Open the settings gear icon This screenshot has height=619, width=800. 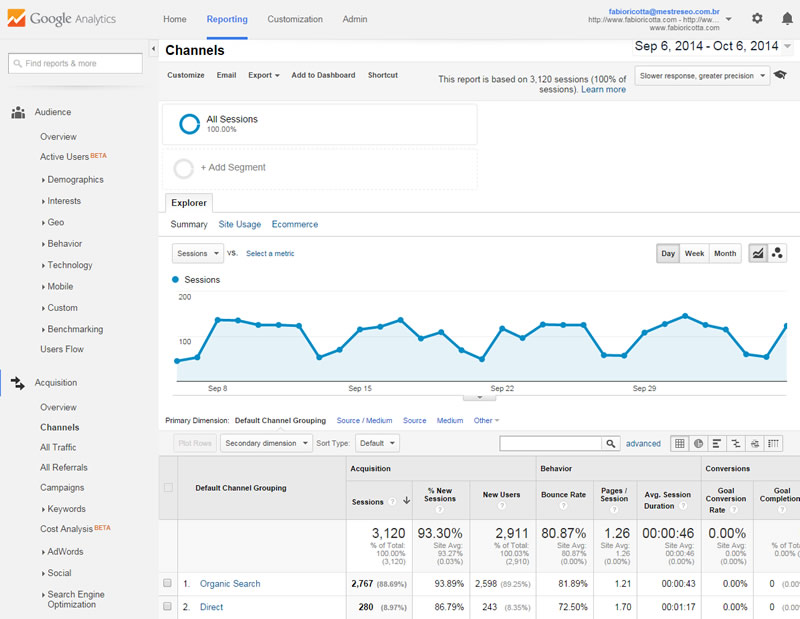[x=757, y=18]
